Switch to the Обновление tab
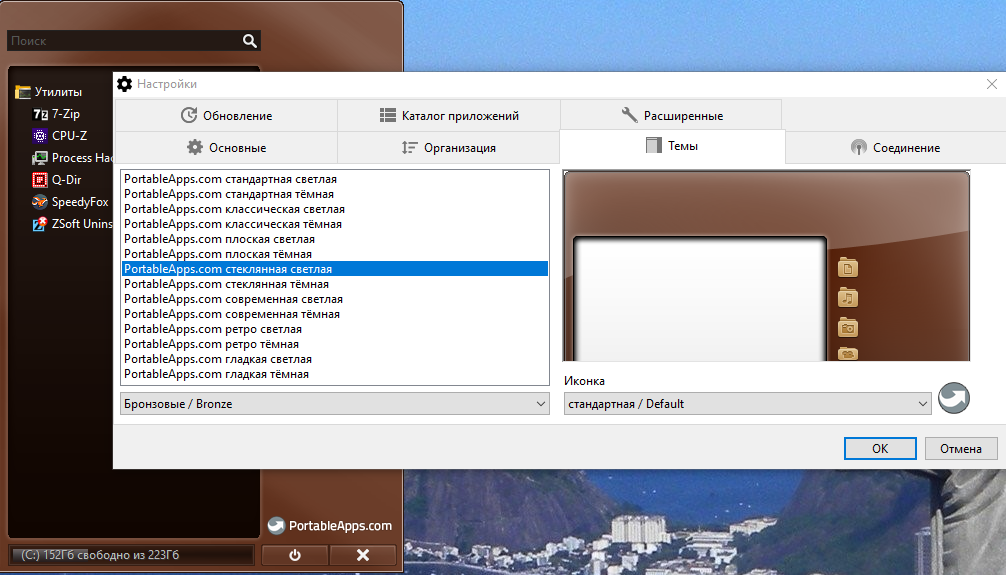Viewport: 1006px width, 575px height. pos(226,116)
